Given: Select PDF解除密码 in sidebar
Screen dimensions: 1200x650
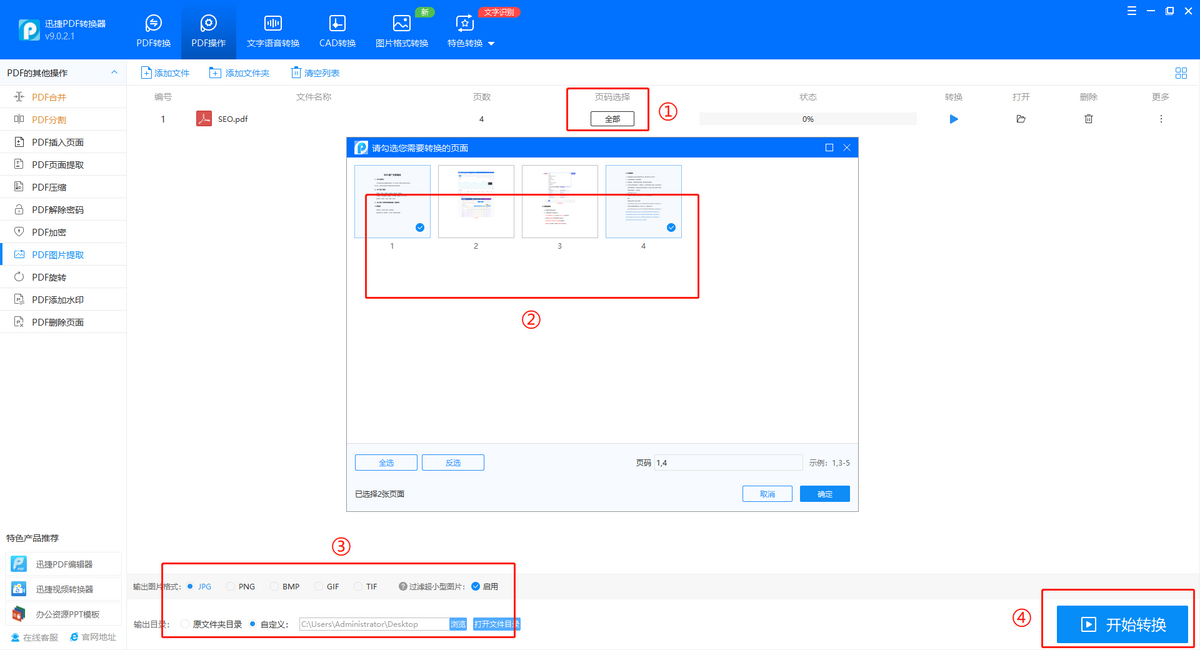Looking at the screenshot, I should point(63,210).
